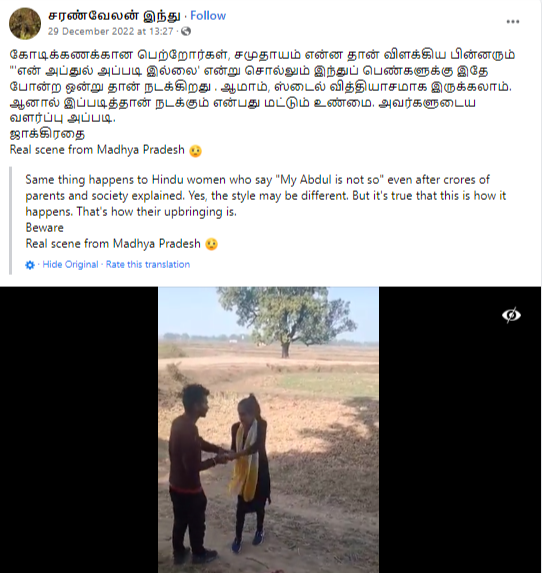The image size is (542, 573).
Task: Click the Tamil original post text
Action: click(262, 86)
